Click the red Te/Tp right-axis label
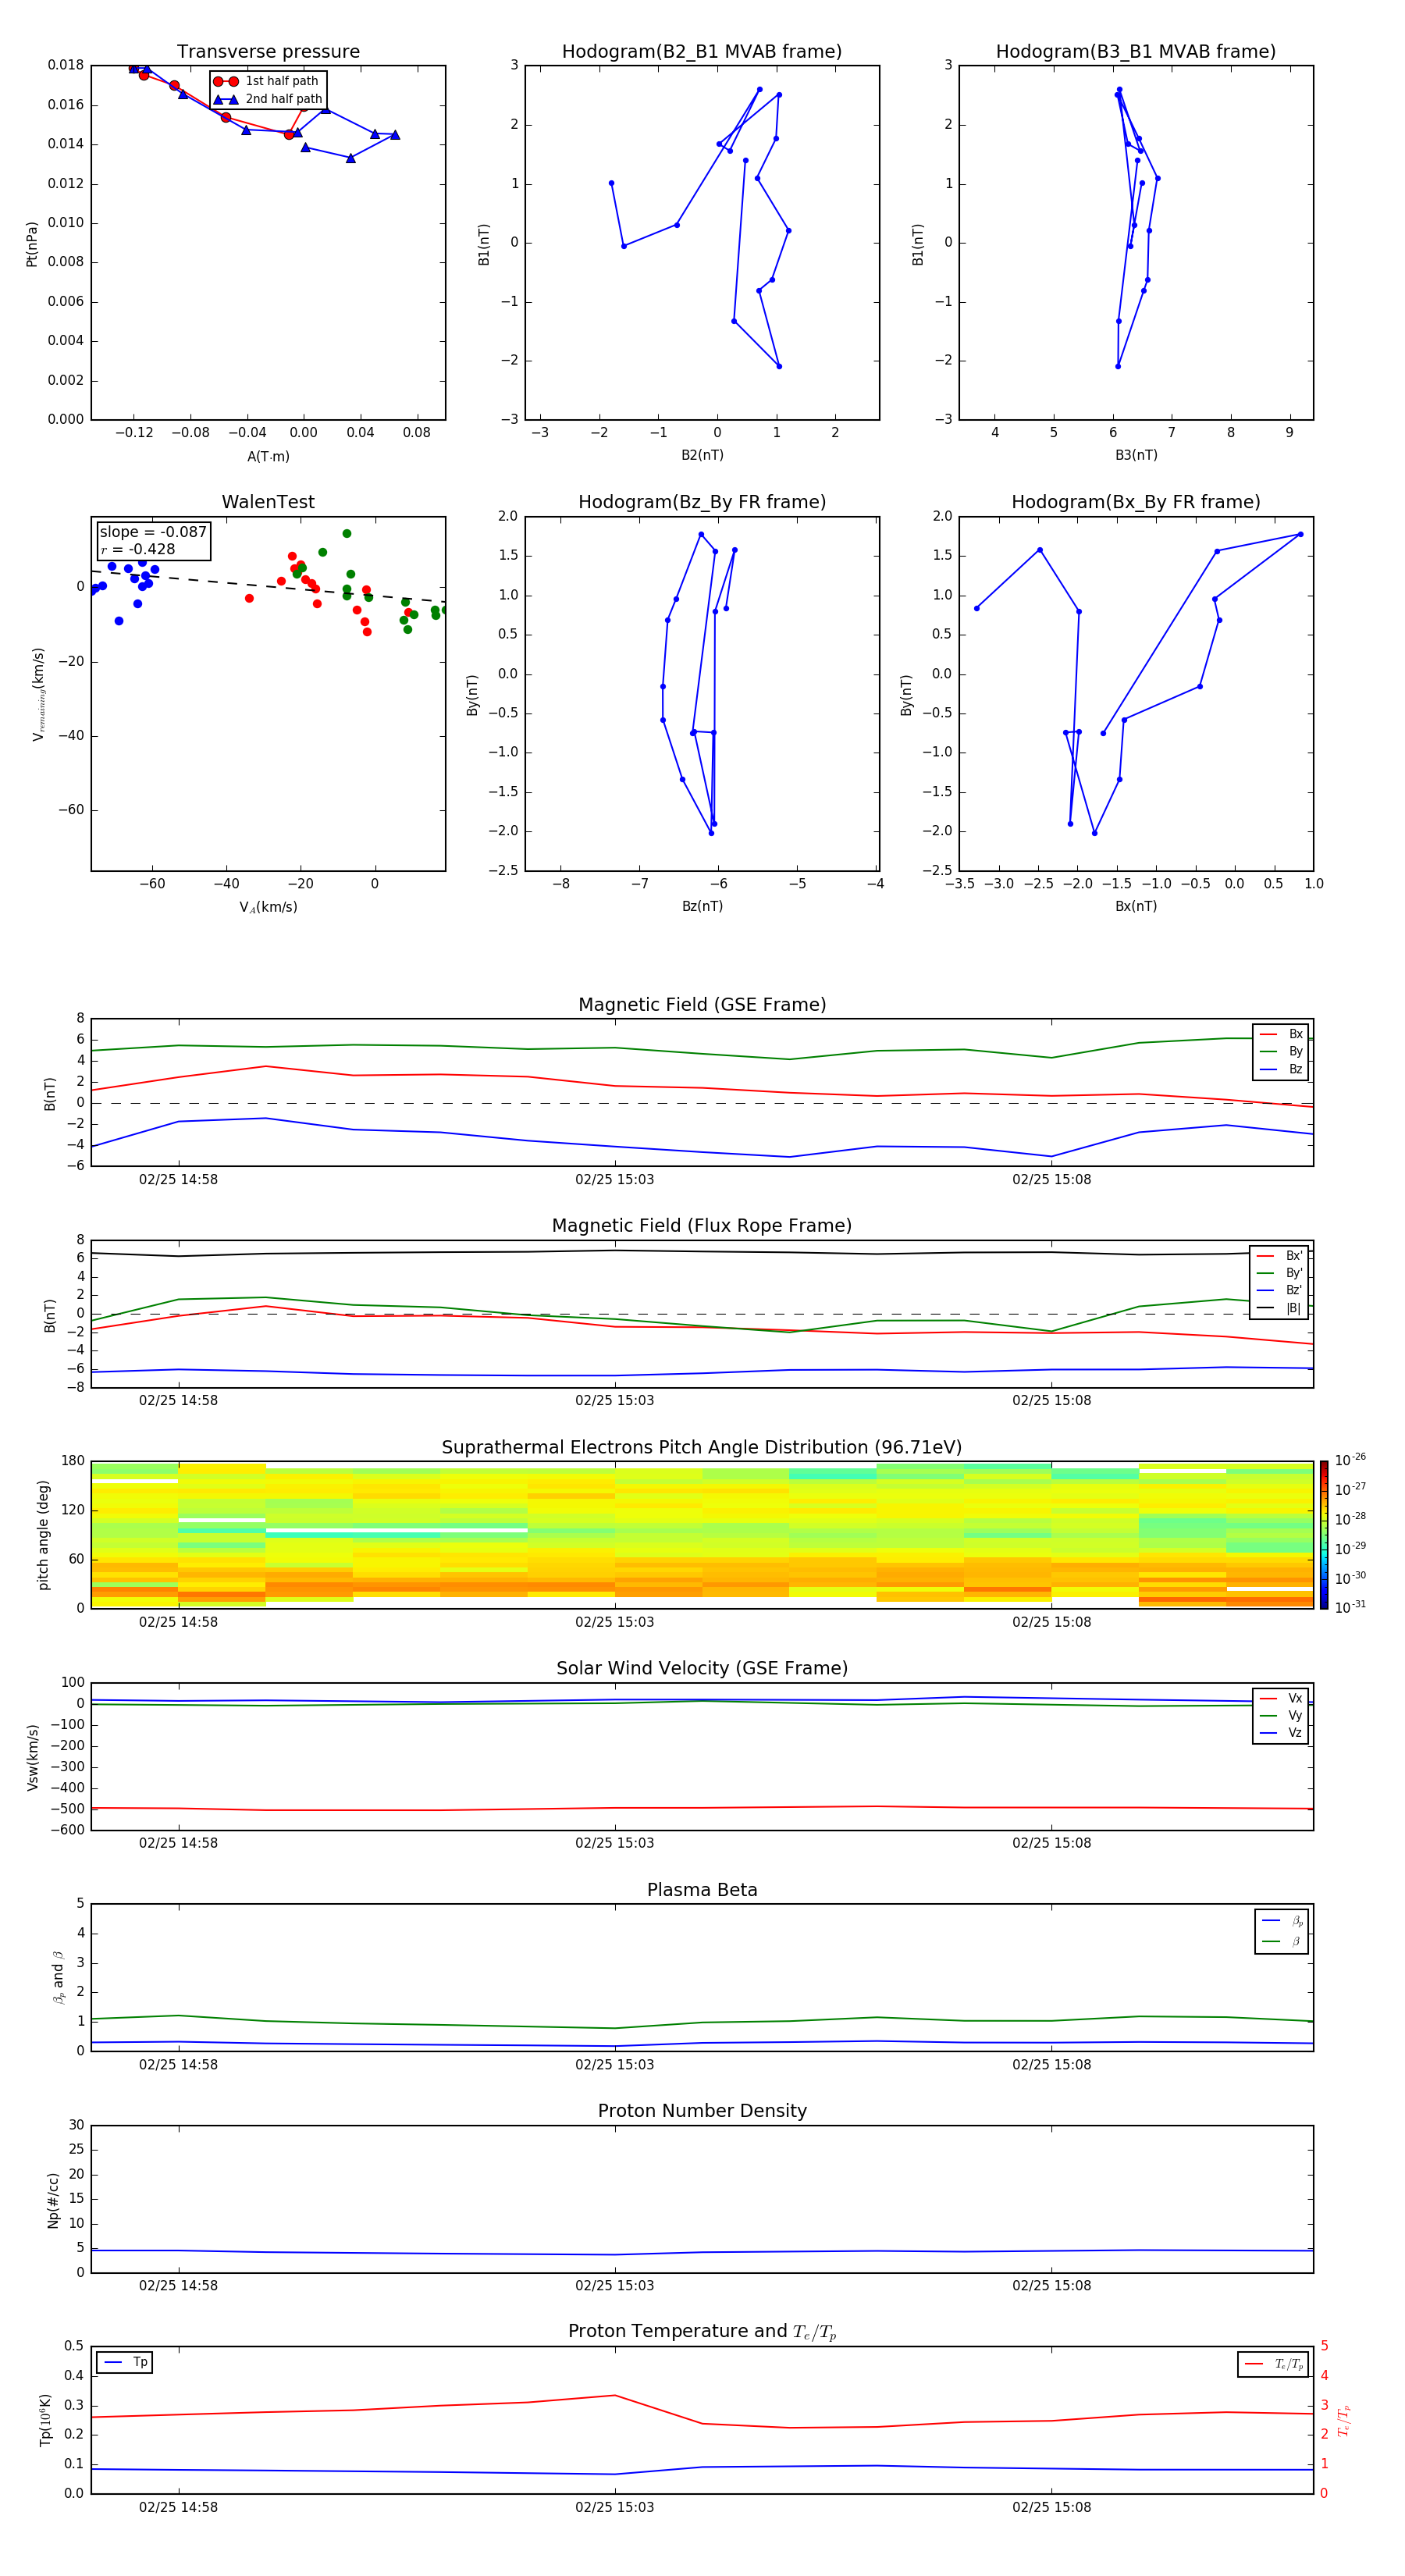The image size is (1405, 2576). coord(1343,2421)
